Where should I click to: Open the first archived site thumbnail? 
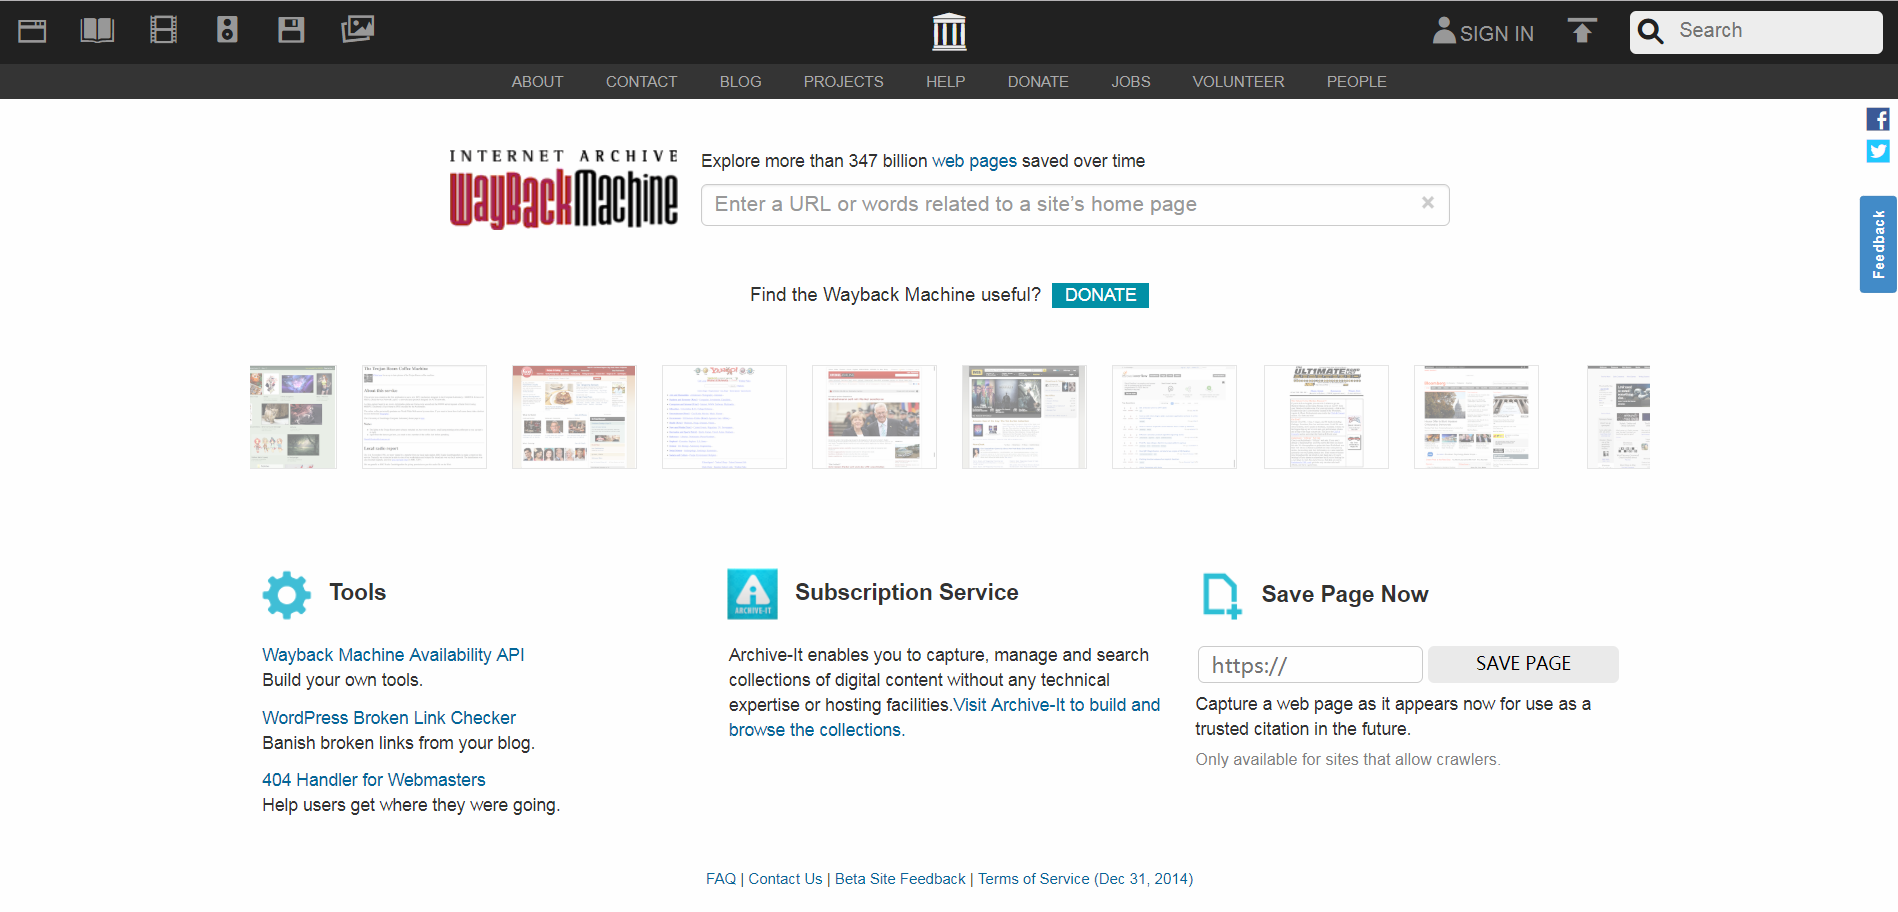[x=293, y=417]
